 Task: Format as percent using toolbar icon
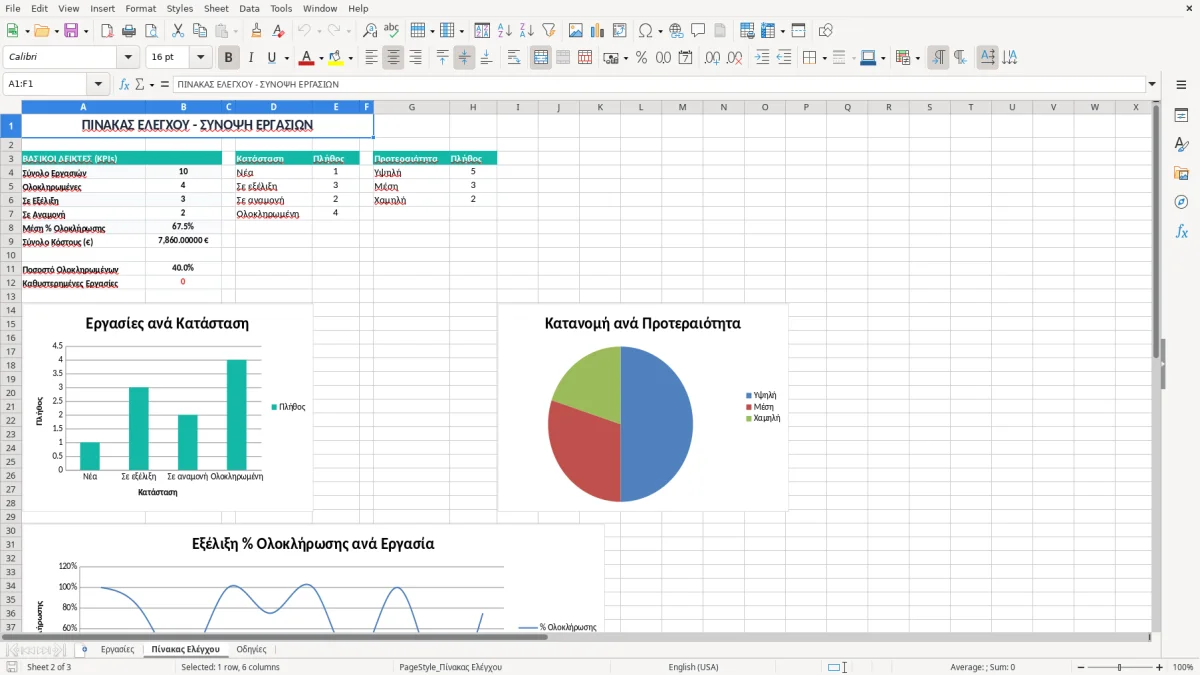point(641,58)
